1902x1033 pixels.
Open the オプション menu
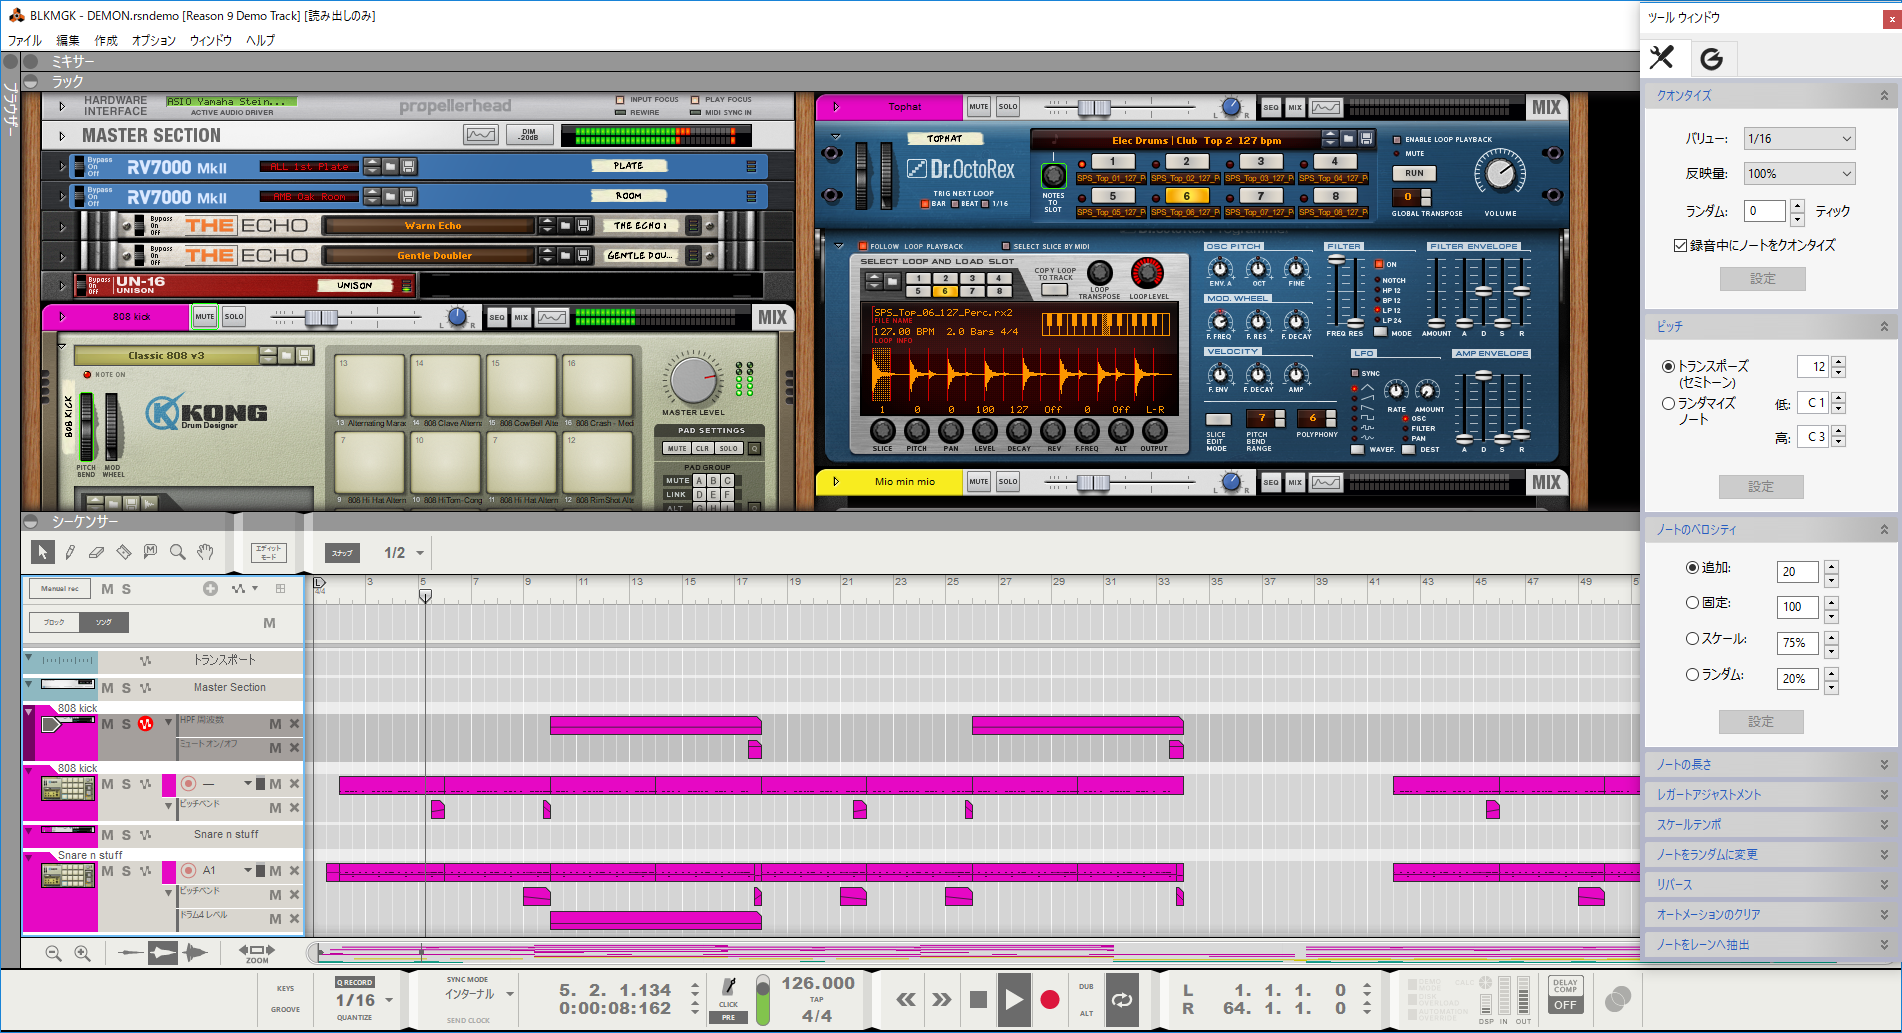(154, 40)
